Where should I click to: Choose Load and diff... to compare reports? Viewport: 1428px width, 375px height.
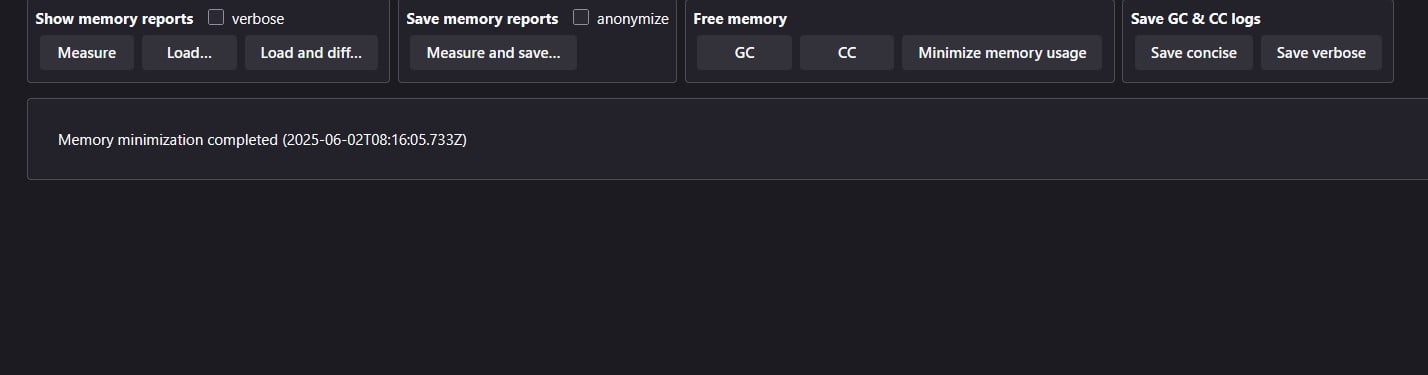pyautogui.click(x=311, y=53)
